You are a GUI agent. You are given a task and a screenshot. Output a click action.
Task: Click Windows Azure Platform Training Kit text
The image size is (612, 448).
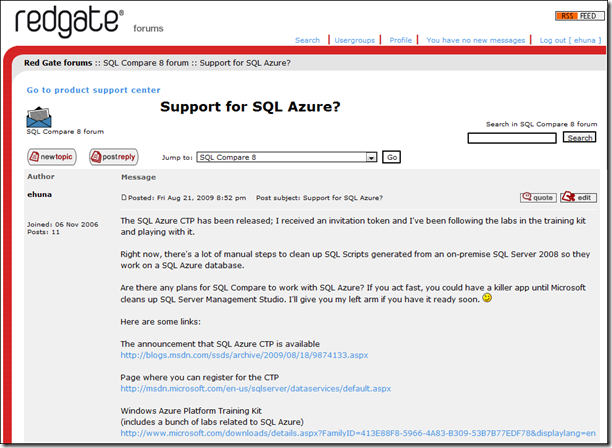click(191, 411)
